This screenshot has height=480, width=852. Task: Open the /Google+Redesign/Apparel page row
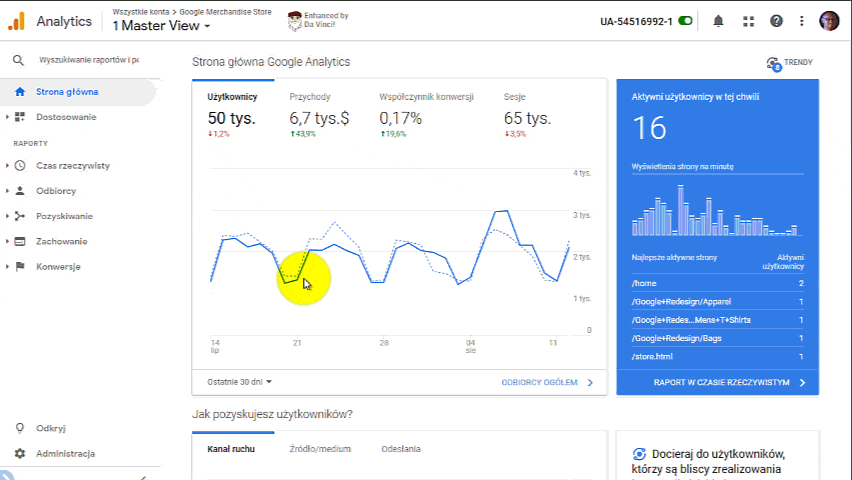click(717, 302)
